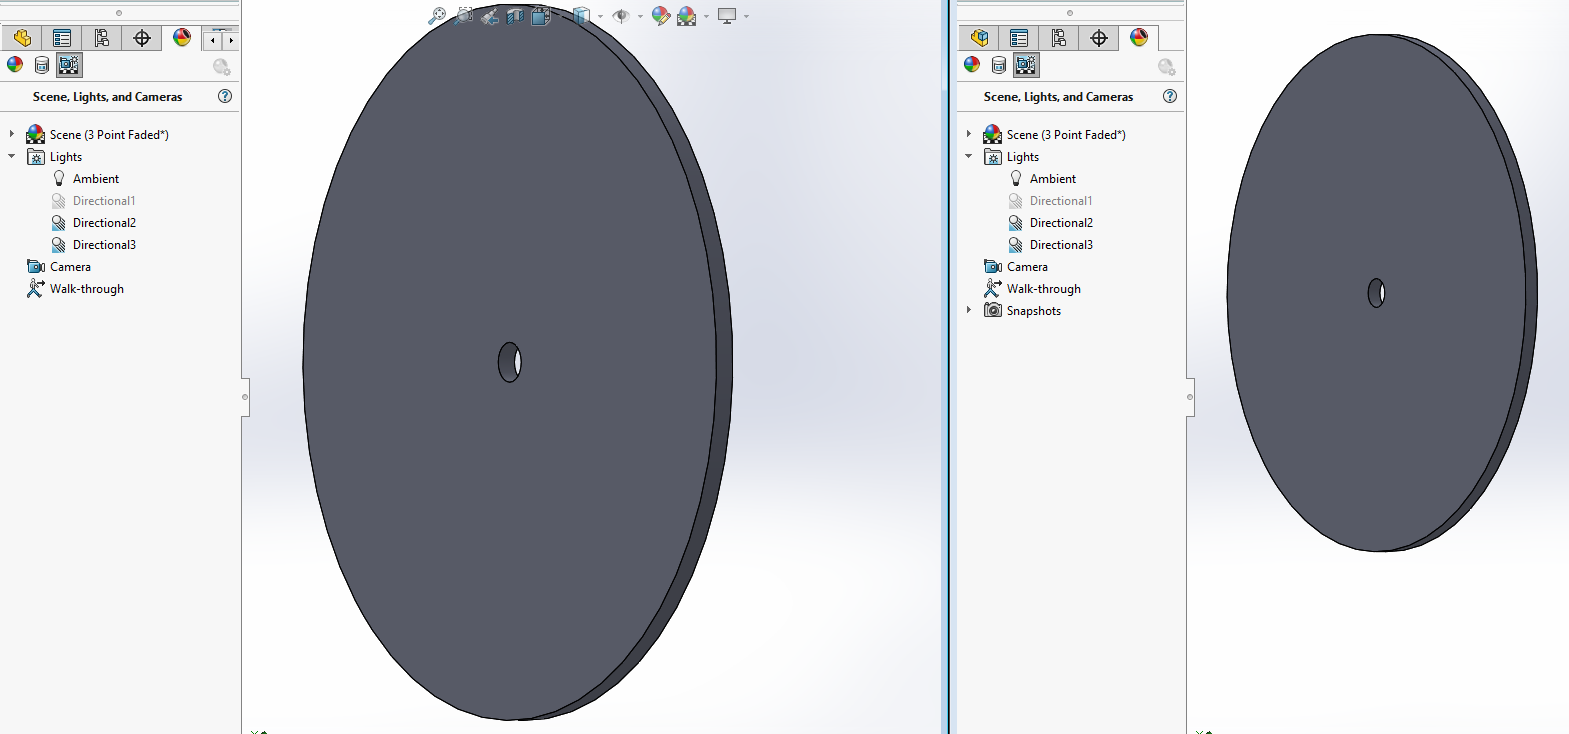Click PhotoView options icon in left panel

point(222,67)
